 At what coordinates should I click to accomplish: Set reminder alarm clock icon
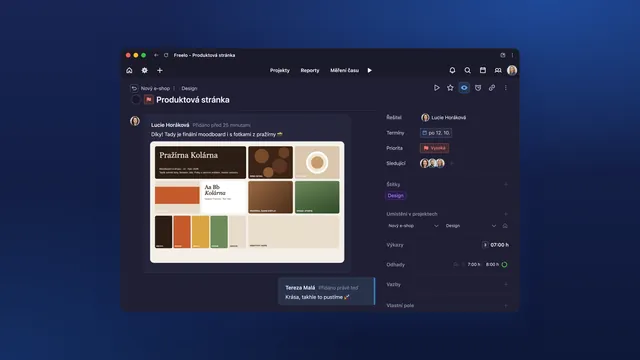point(478,88)
